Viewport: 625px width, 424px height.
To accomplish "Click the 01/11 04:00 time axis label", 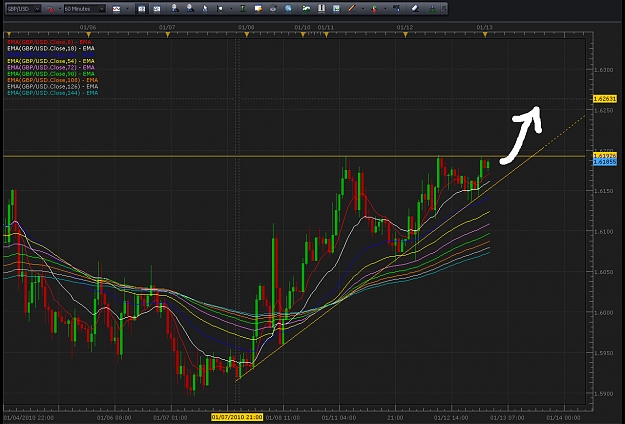I will (339, 418).
